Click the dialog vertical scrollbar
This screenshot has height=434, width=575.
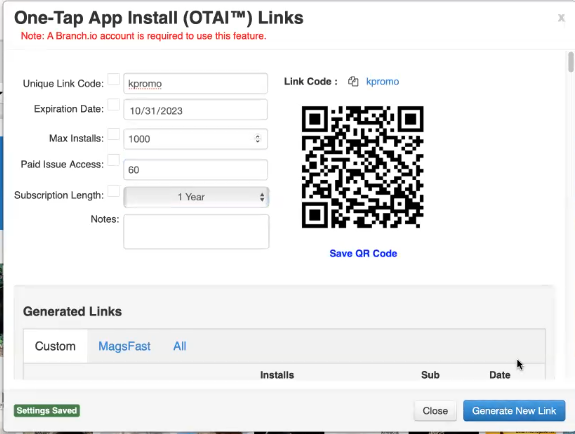coord(570,62)
